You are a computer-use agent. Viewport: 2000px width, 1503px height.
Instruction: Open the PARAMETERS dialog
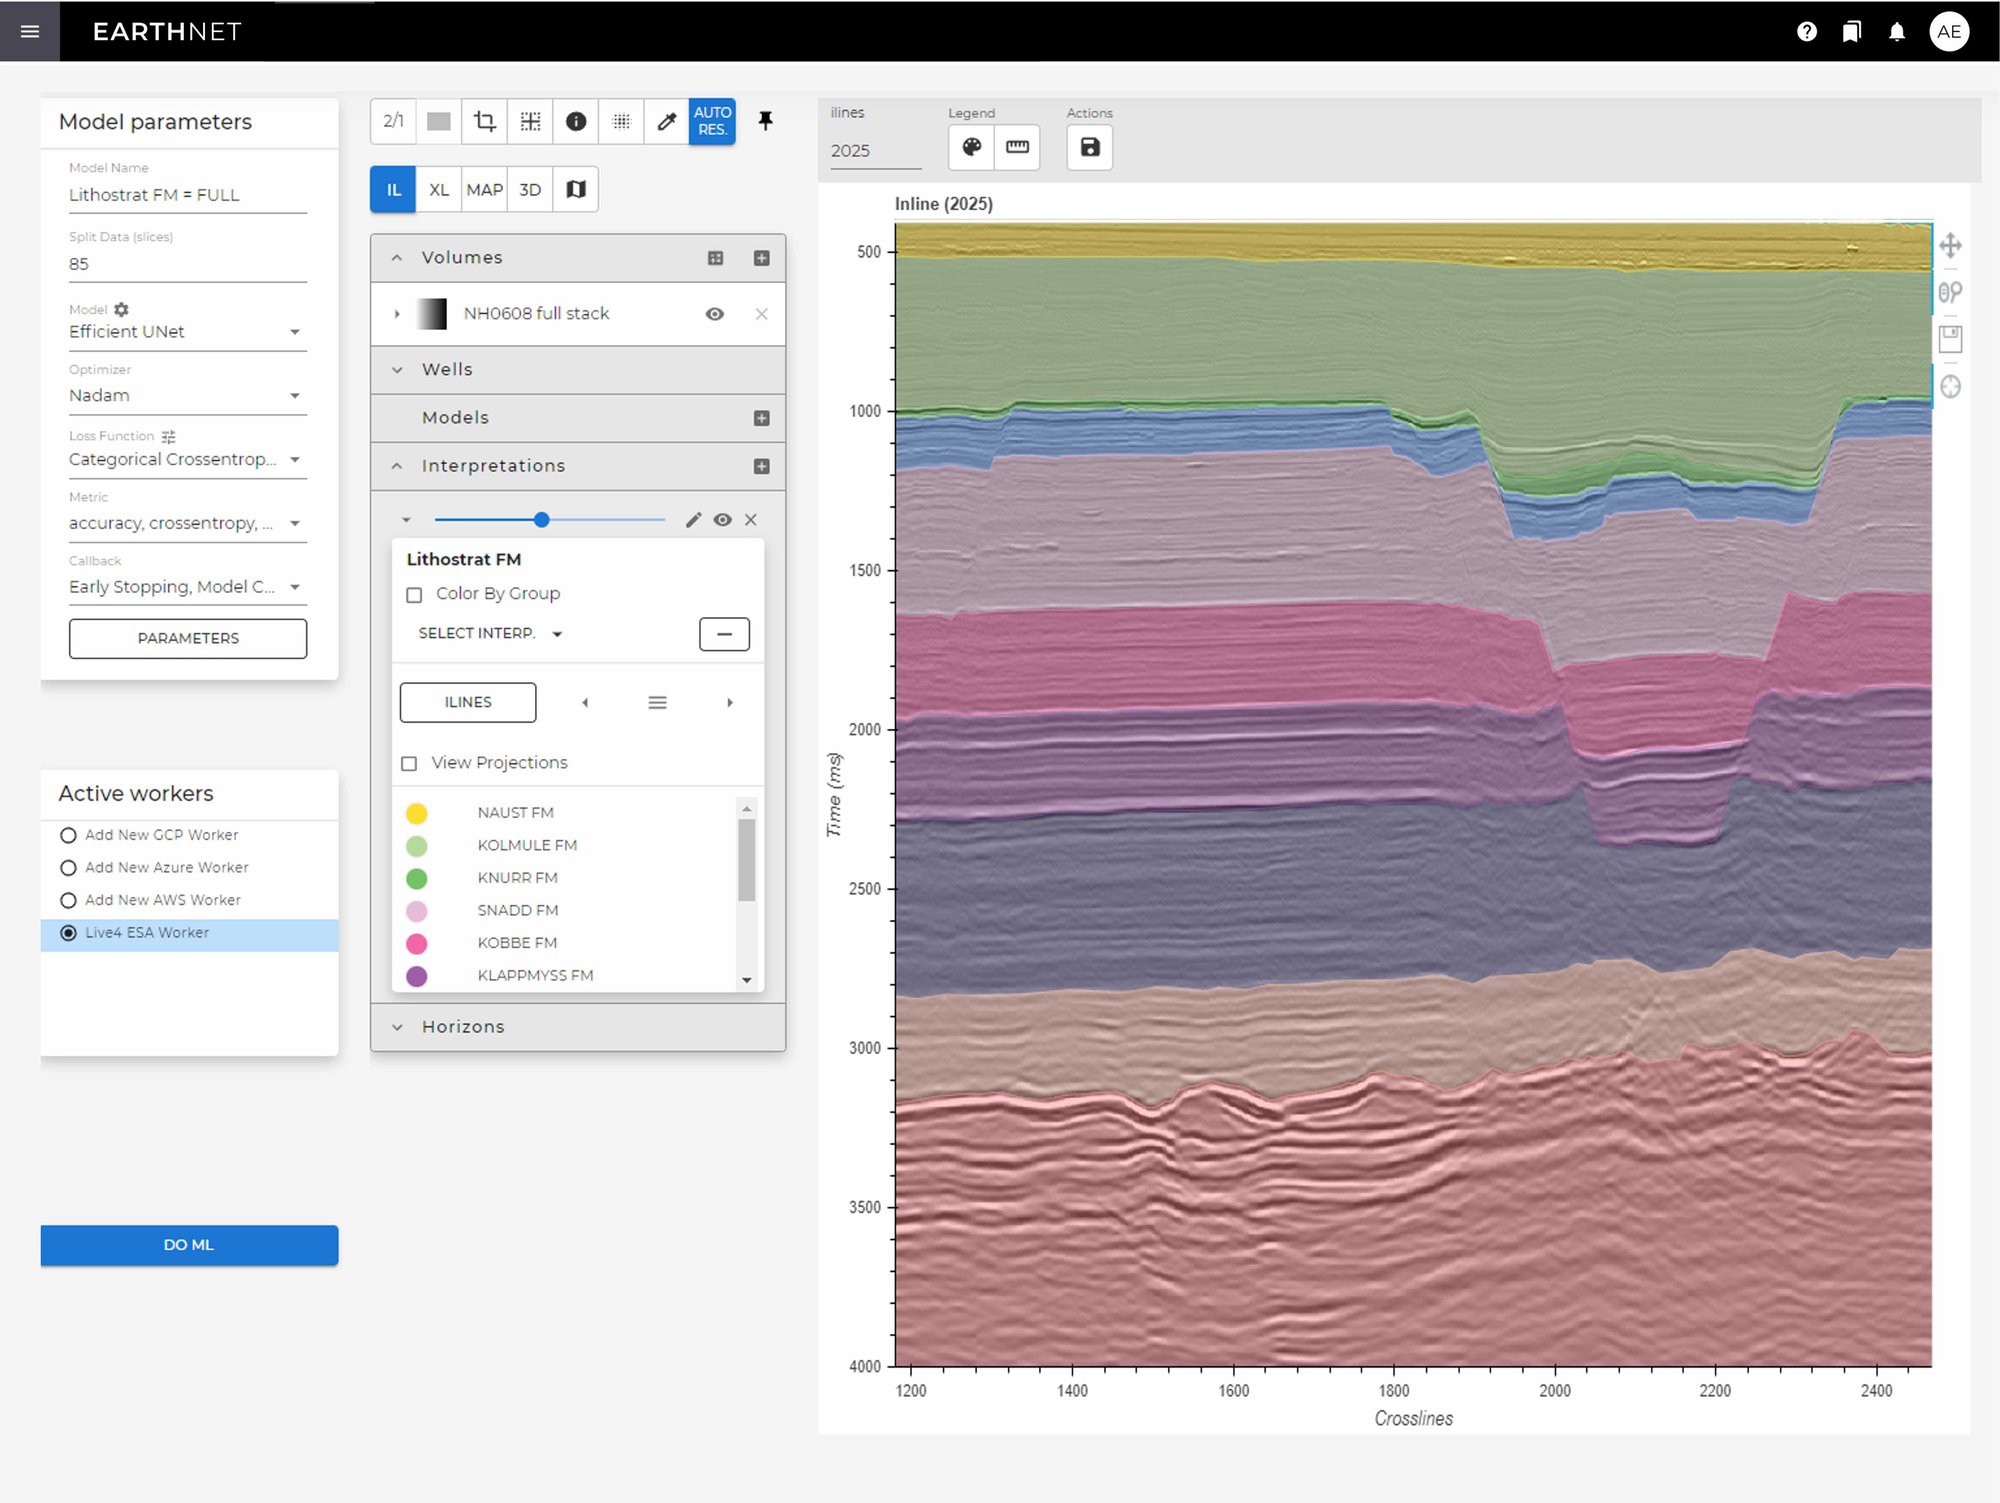point(187,638)
